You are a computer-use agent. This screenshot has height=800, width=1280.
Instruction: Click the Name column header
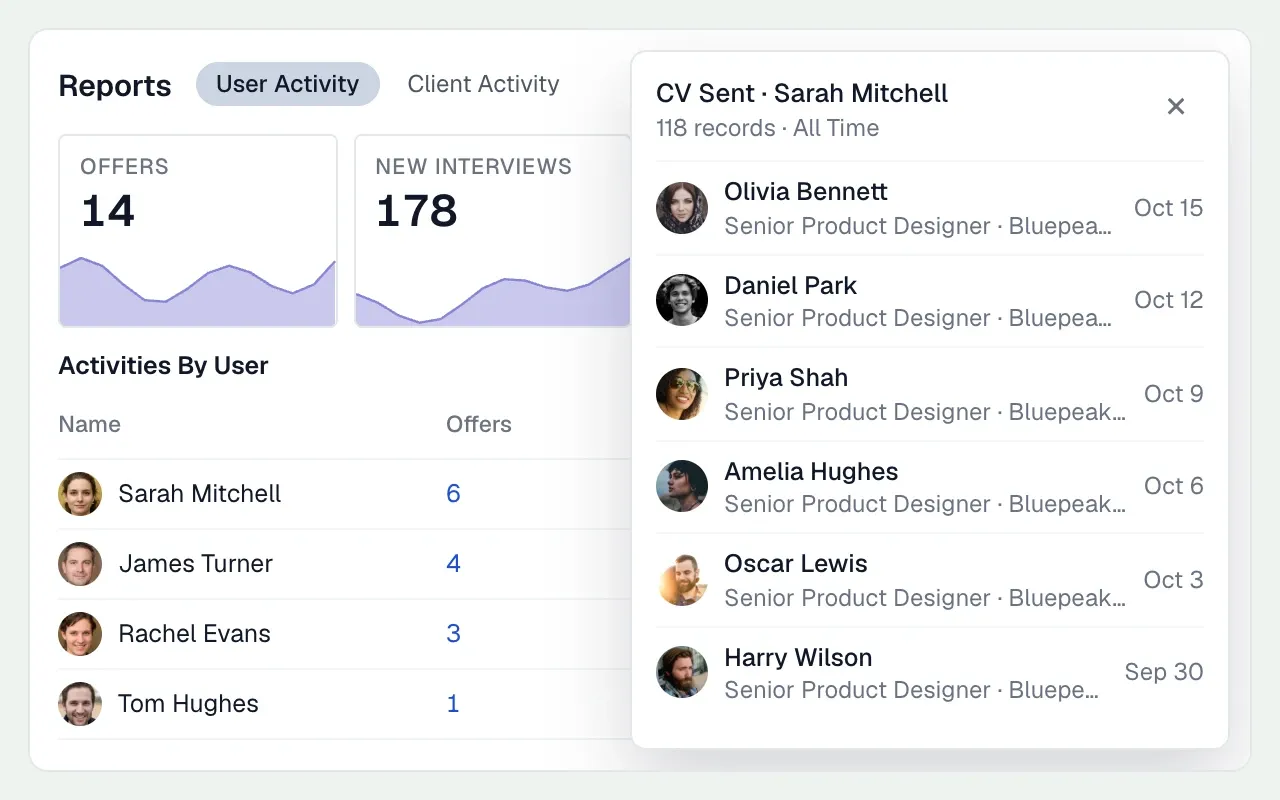89,424
